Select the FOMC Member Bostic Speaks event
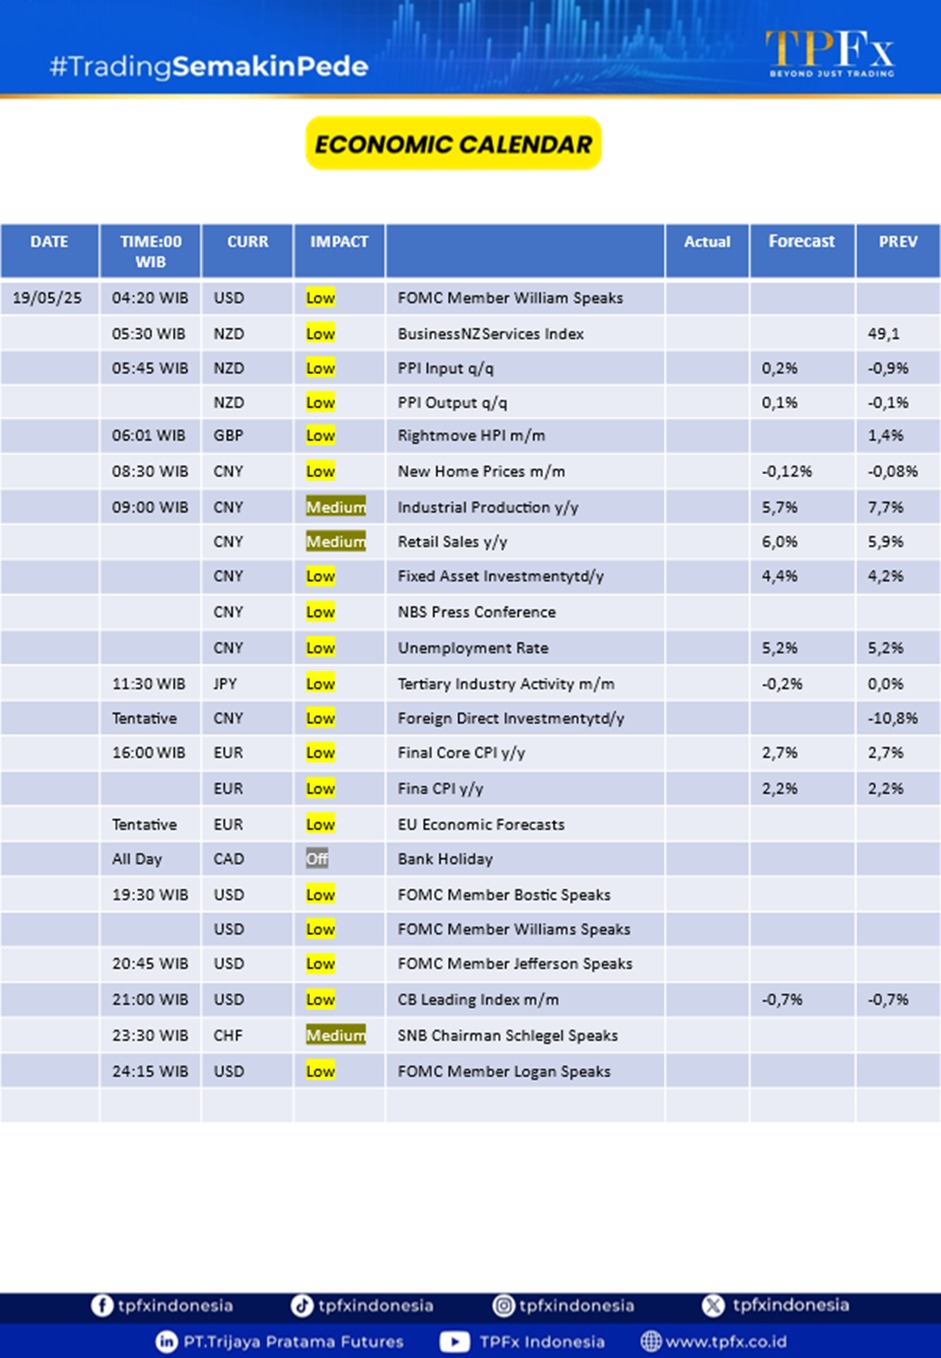The image size is (941, 1358). 504,895
